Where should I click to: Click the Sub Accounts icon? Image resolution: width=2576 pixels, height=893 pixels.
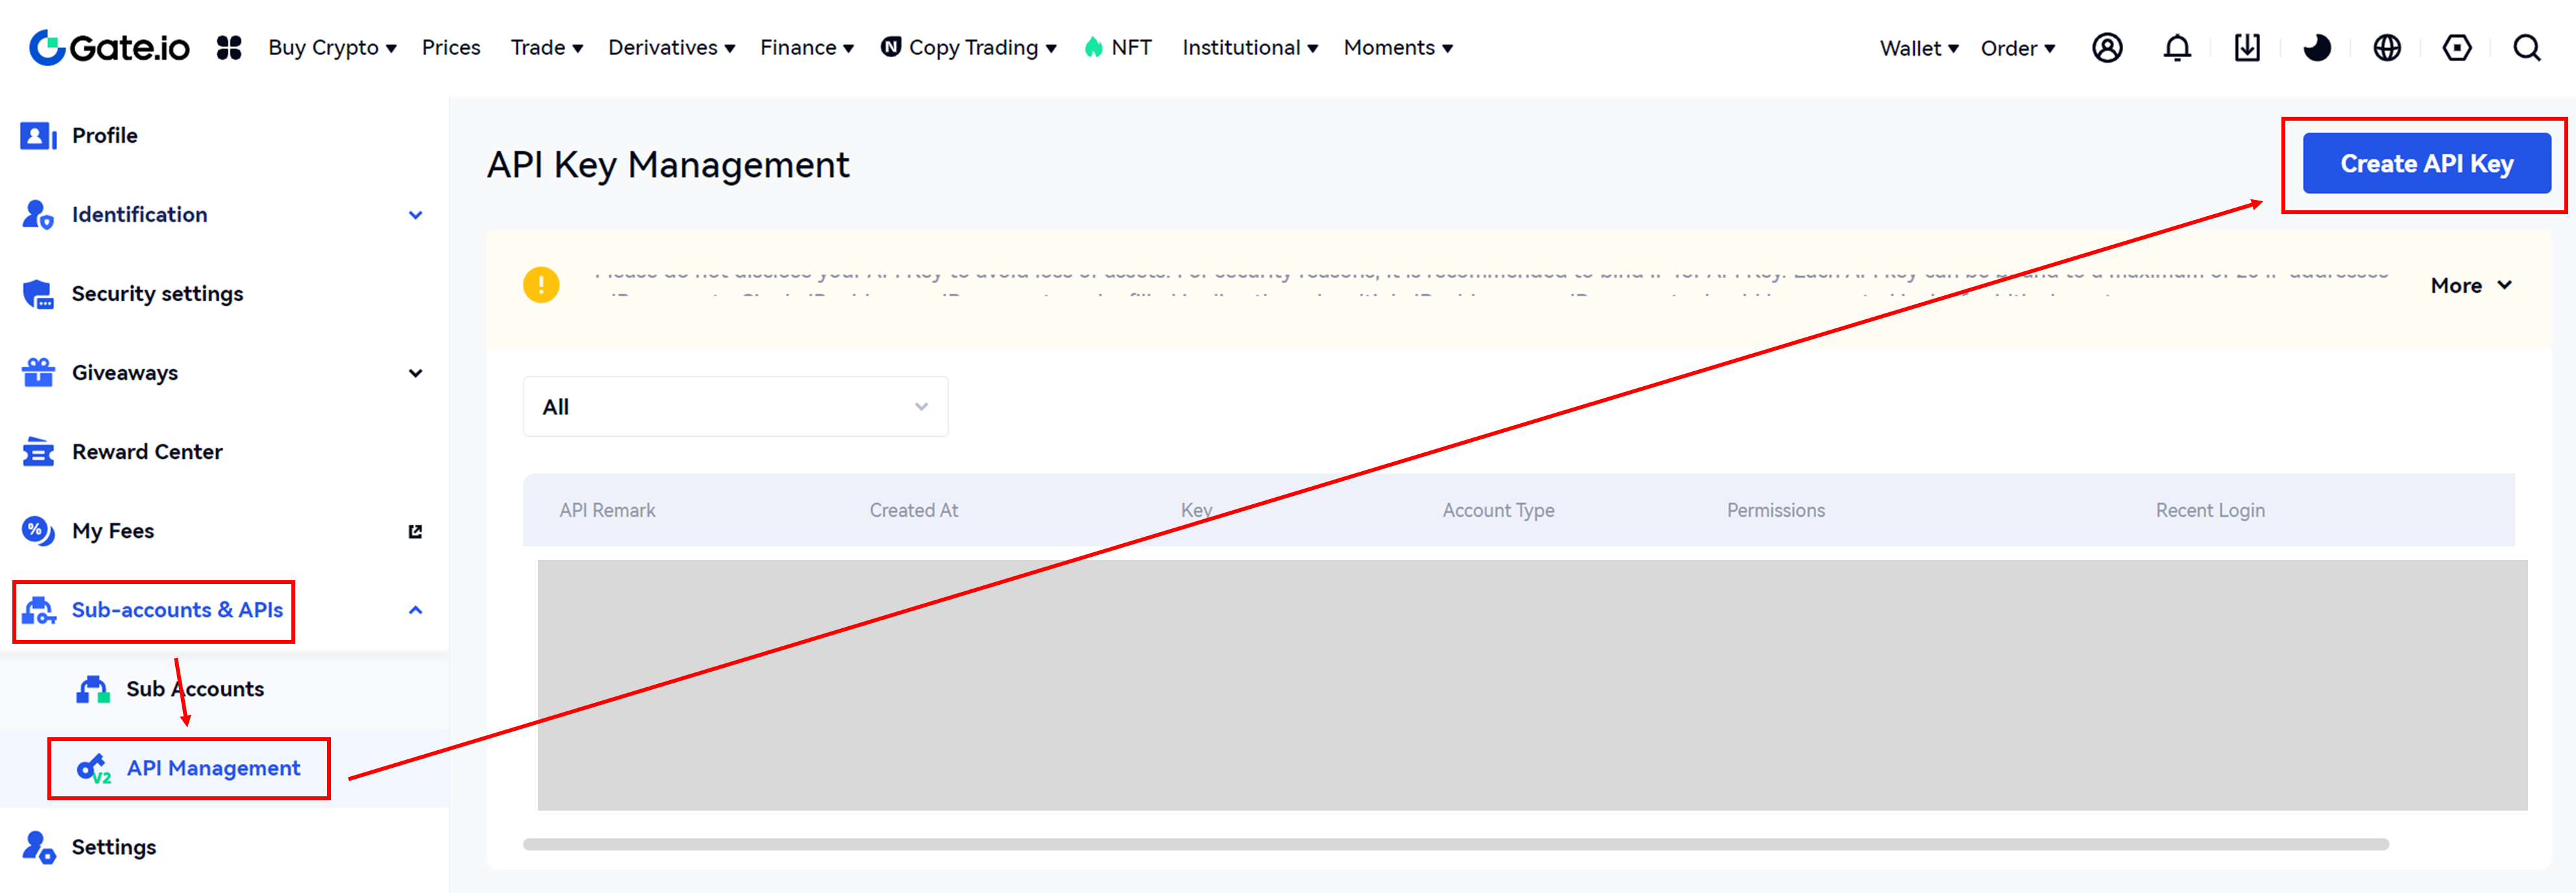93,689
